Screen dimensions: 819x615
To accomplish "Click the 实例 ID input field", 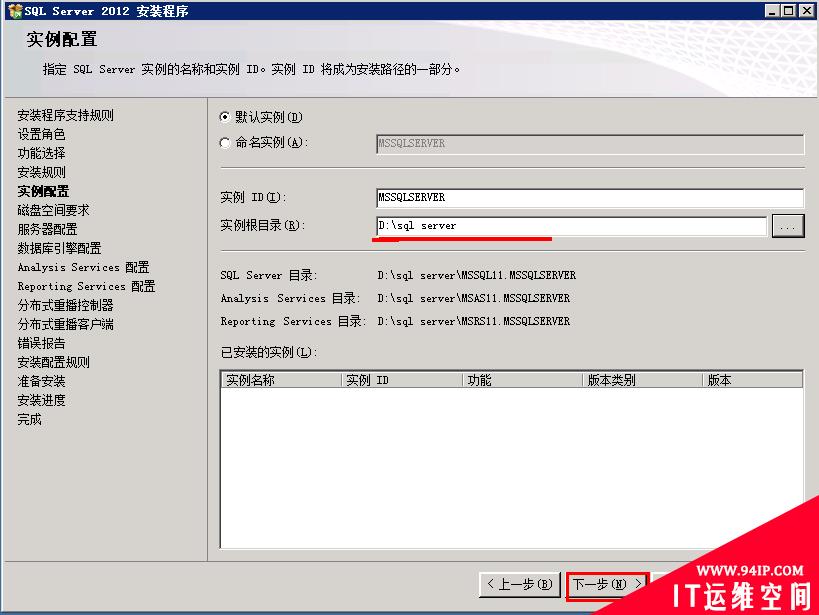I will (590, 198).
